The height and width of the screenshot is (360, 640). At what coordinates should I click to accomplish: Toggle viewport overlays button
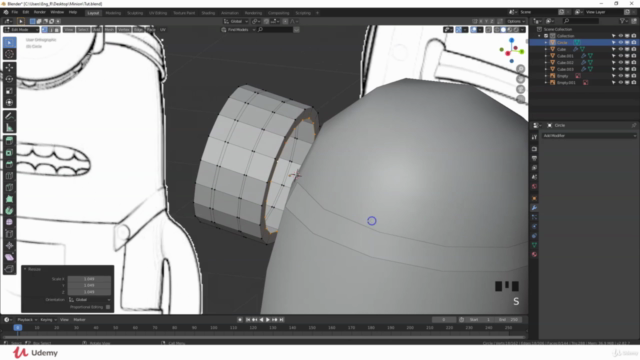pos(474,30)
